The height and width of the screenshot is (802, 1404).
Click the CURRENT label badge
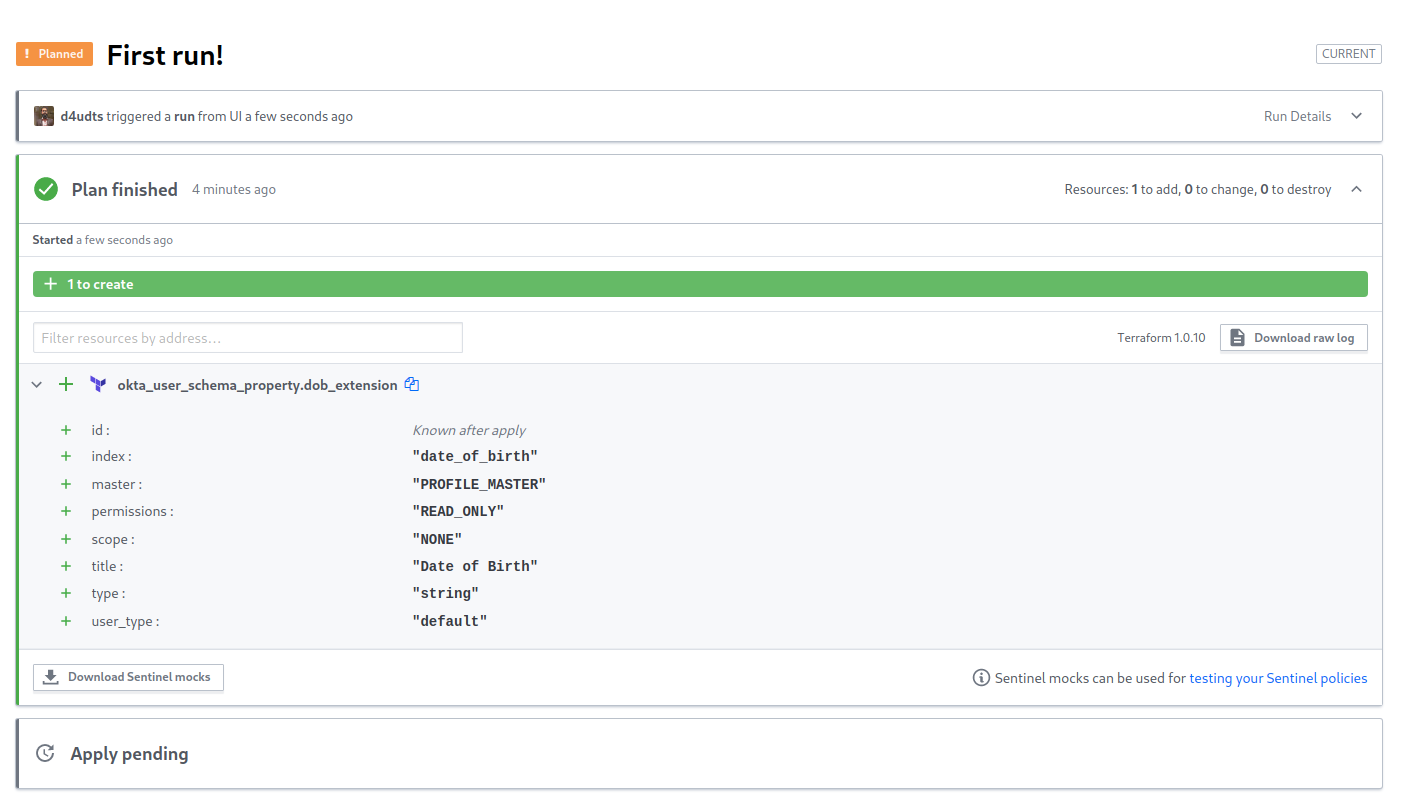point(1348,54)
